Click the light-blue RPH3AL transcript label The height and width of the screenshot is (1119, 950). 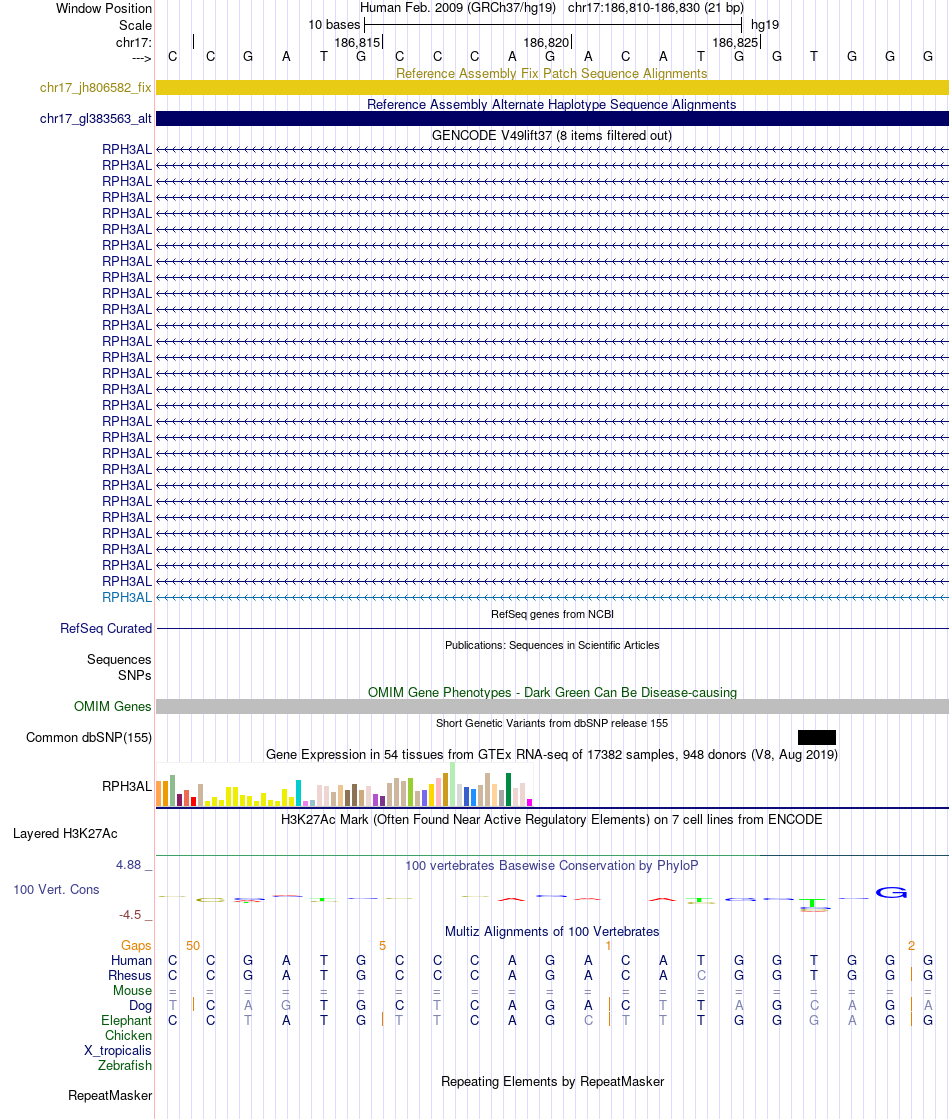(x=127, y=597)
